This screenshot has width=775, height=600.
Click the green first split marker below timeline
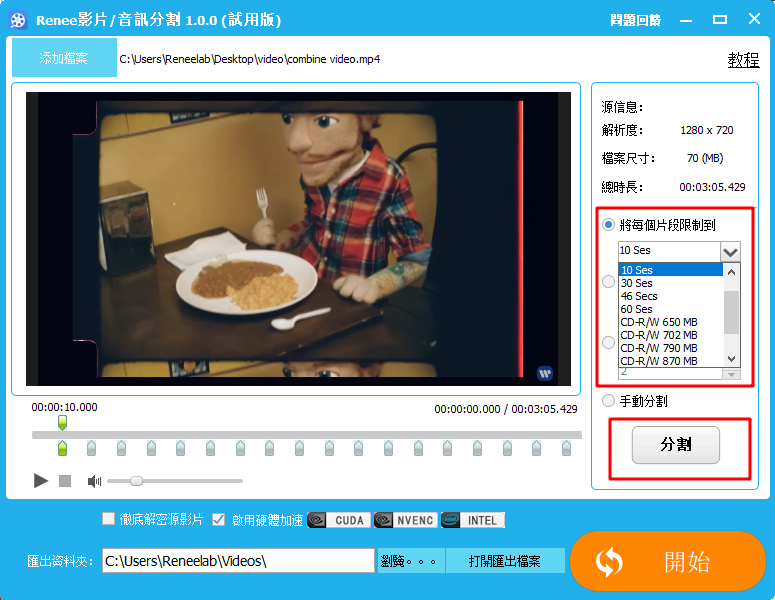[62, 448]
